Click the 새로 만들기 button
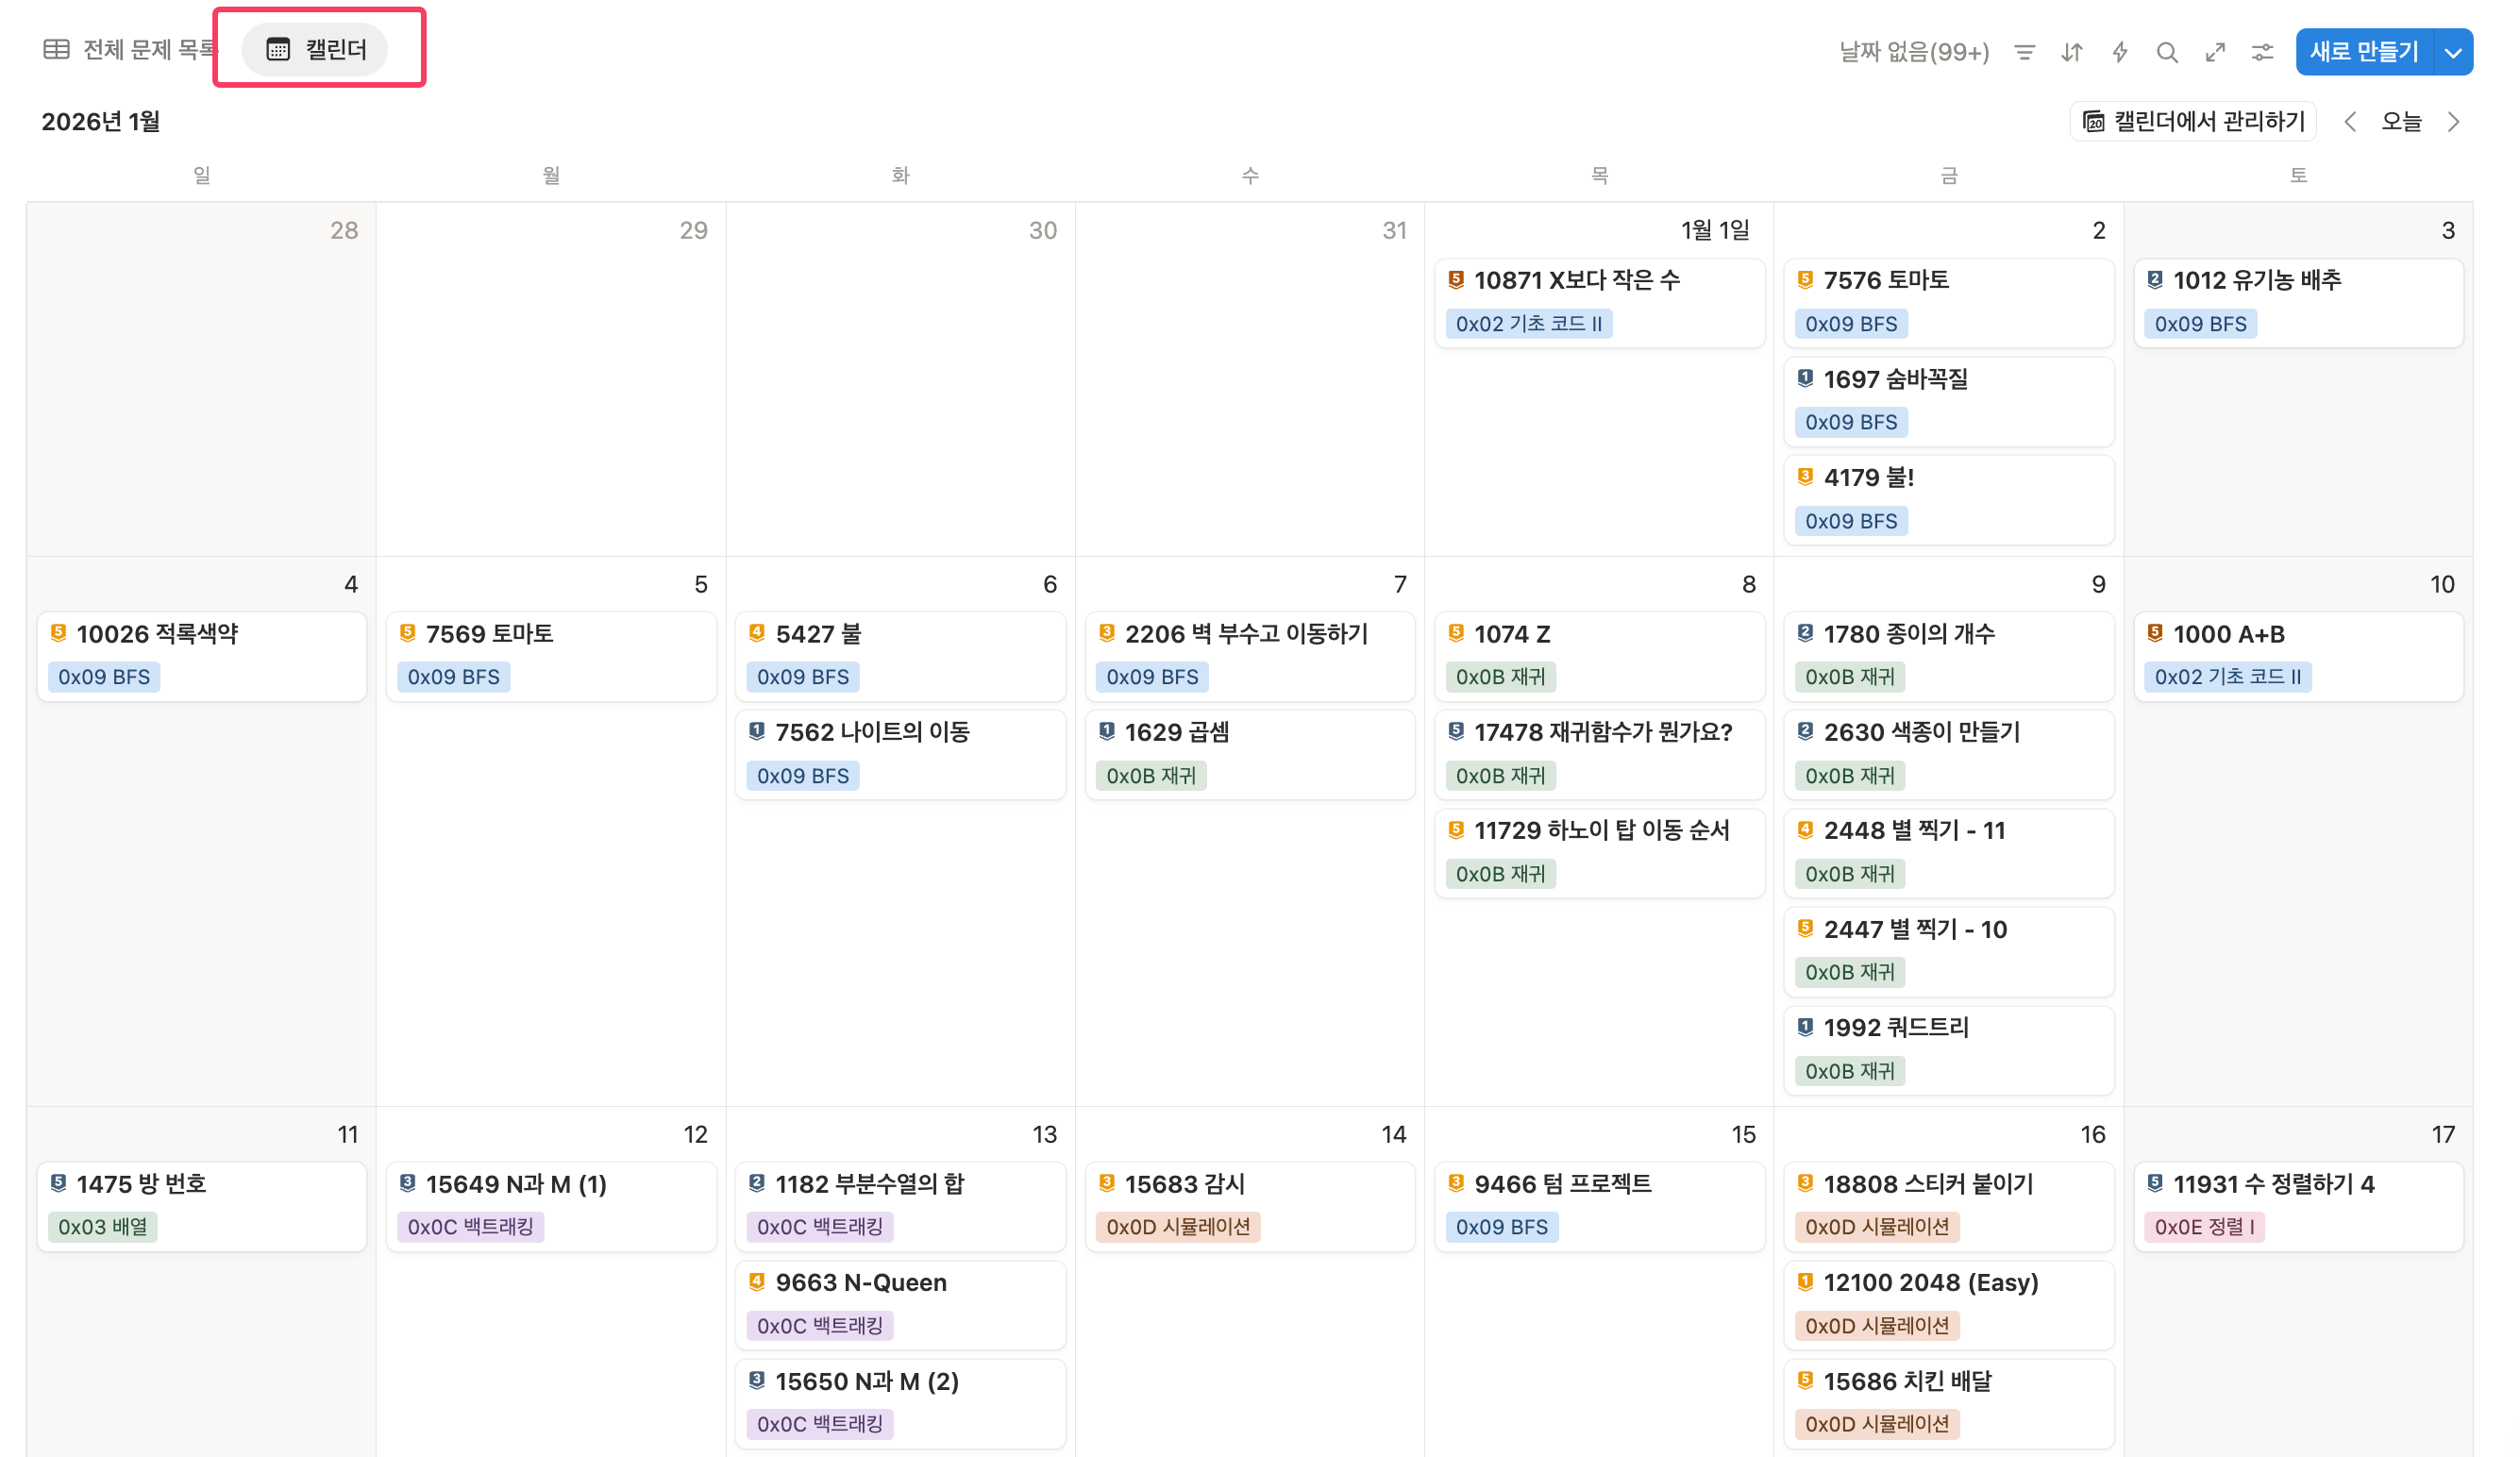This screenshot has width=2520, height=1457. click(2364, 52)
